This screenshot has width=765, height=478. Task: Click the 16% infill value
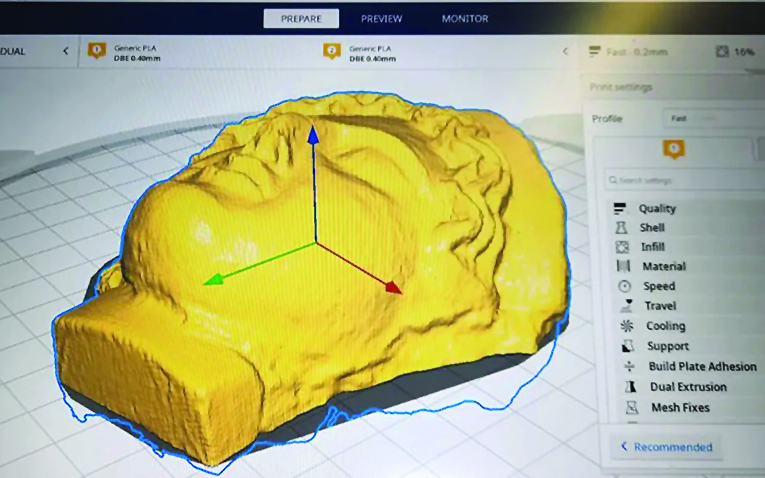click(x=744, y=52)
